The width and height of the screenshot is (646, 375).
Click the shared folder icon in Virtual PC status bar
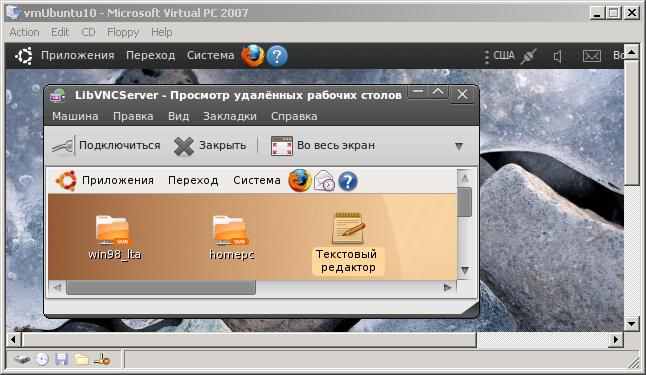(x=81, y=360)
